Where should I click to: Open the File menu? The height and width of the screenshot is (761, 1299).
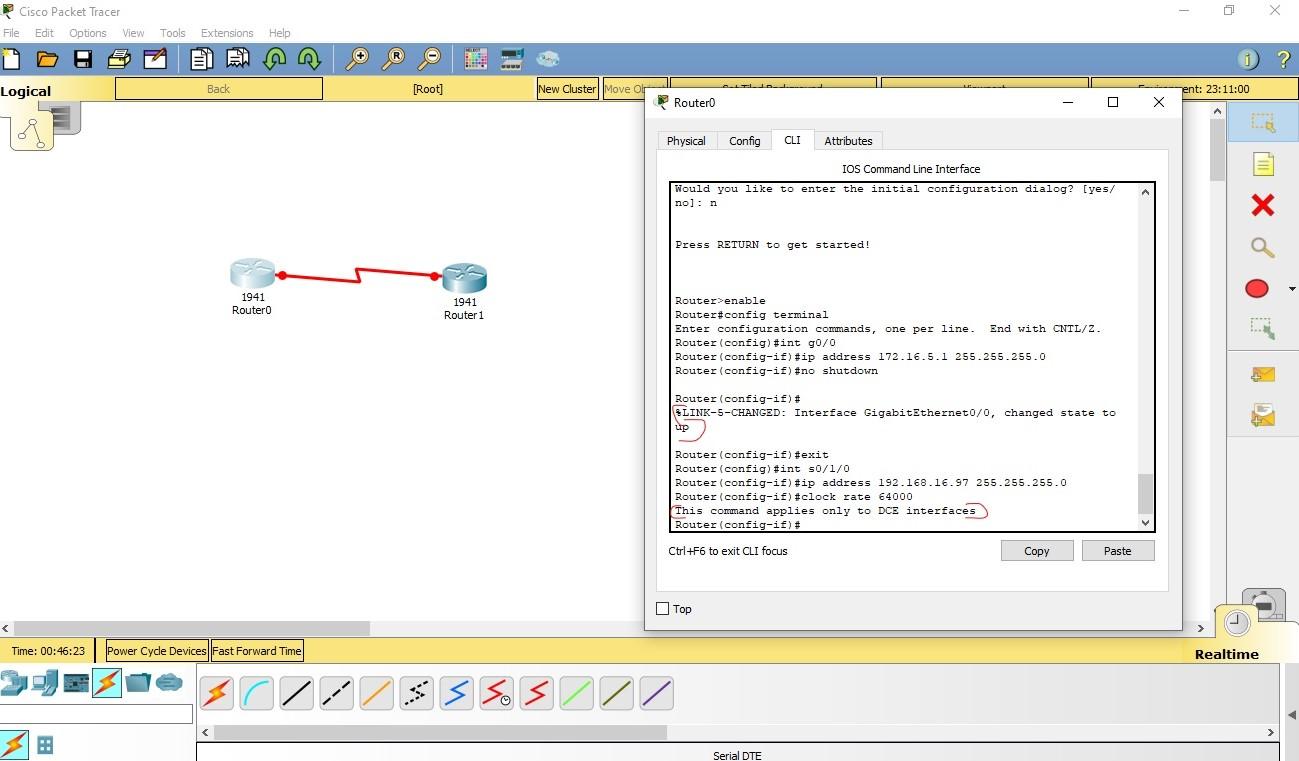tap(11, 33)
